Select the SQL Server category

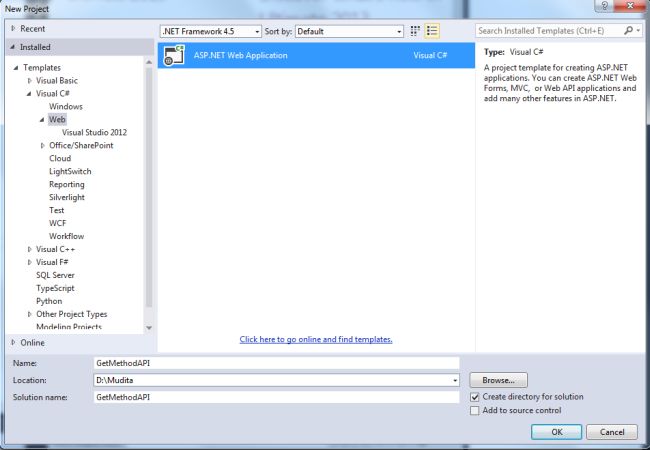(55, 275)
